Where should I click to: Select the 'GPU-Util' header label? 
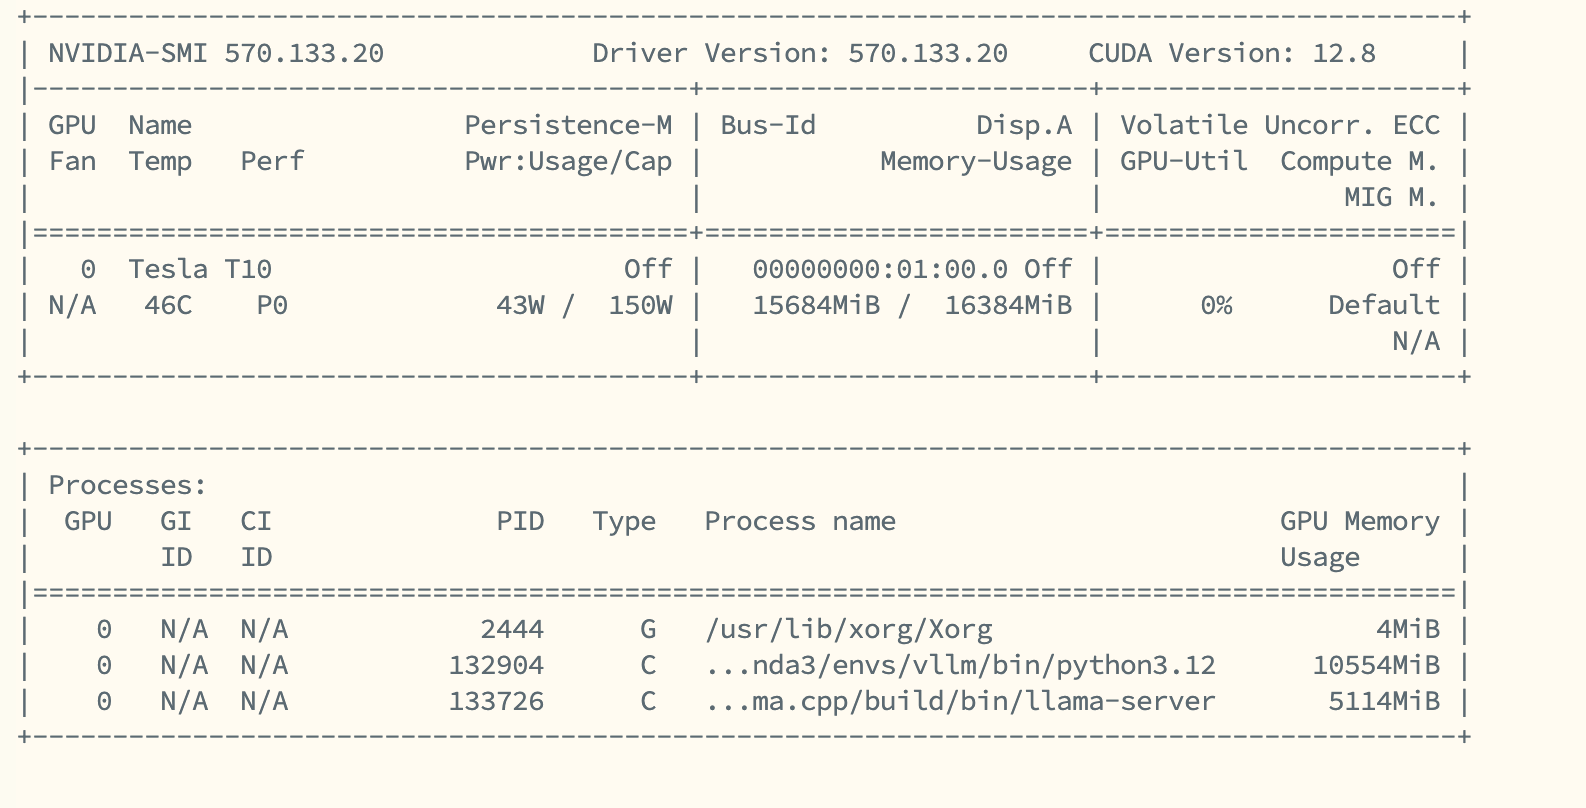pos(1184,161)
